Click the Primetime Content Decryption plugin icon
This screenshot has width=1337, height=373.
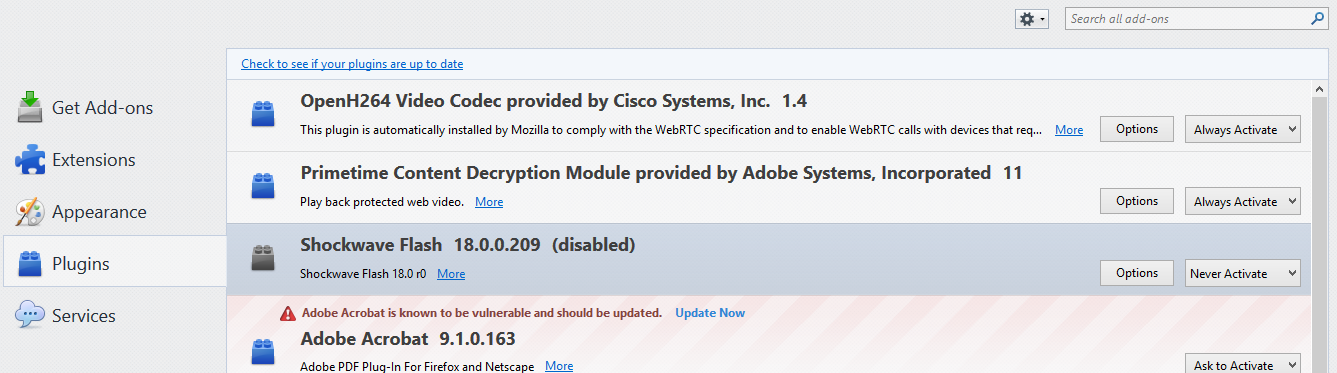263,187
